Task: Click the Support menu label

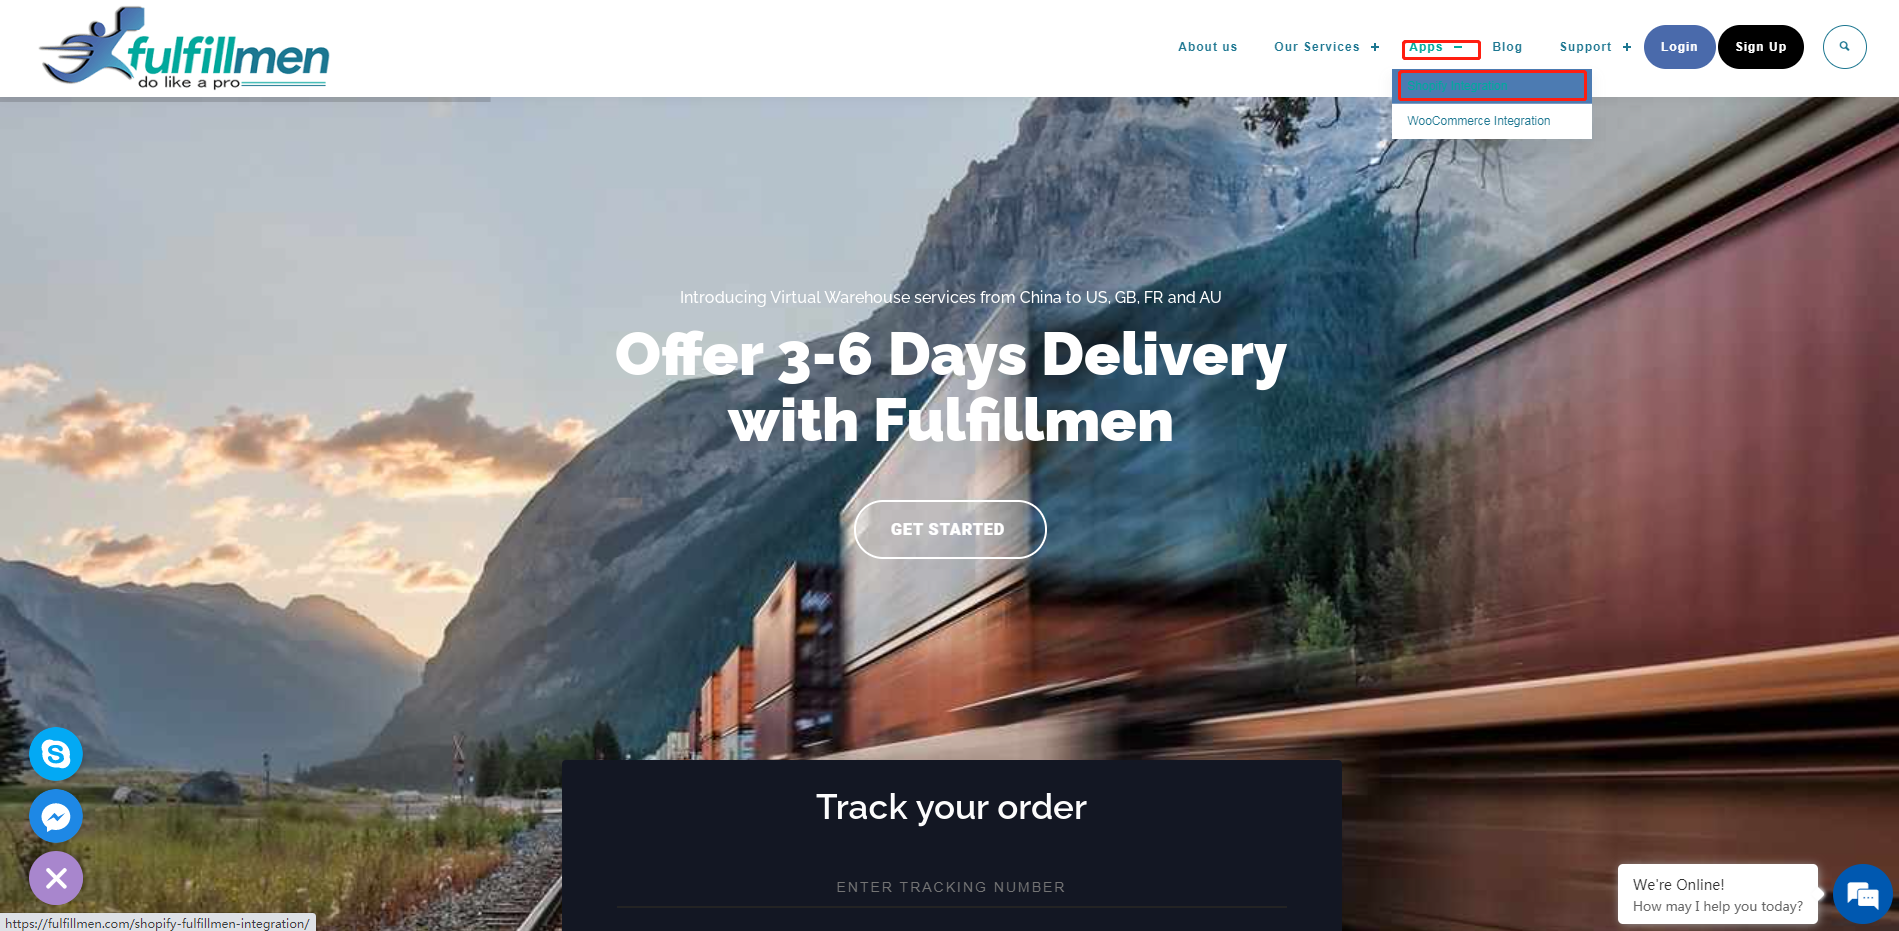Action: coord(1585,47)
